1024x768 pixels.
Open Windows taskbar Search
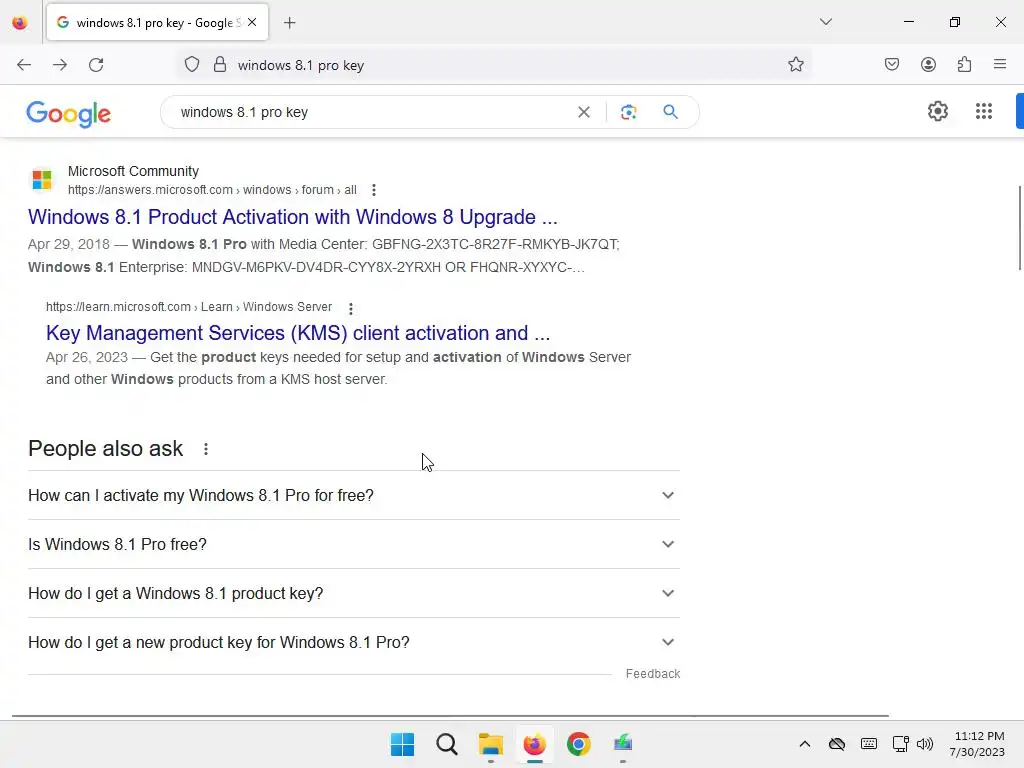pos(447,744)
